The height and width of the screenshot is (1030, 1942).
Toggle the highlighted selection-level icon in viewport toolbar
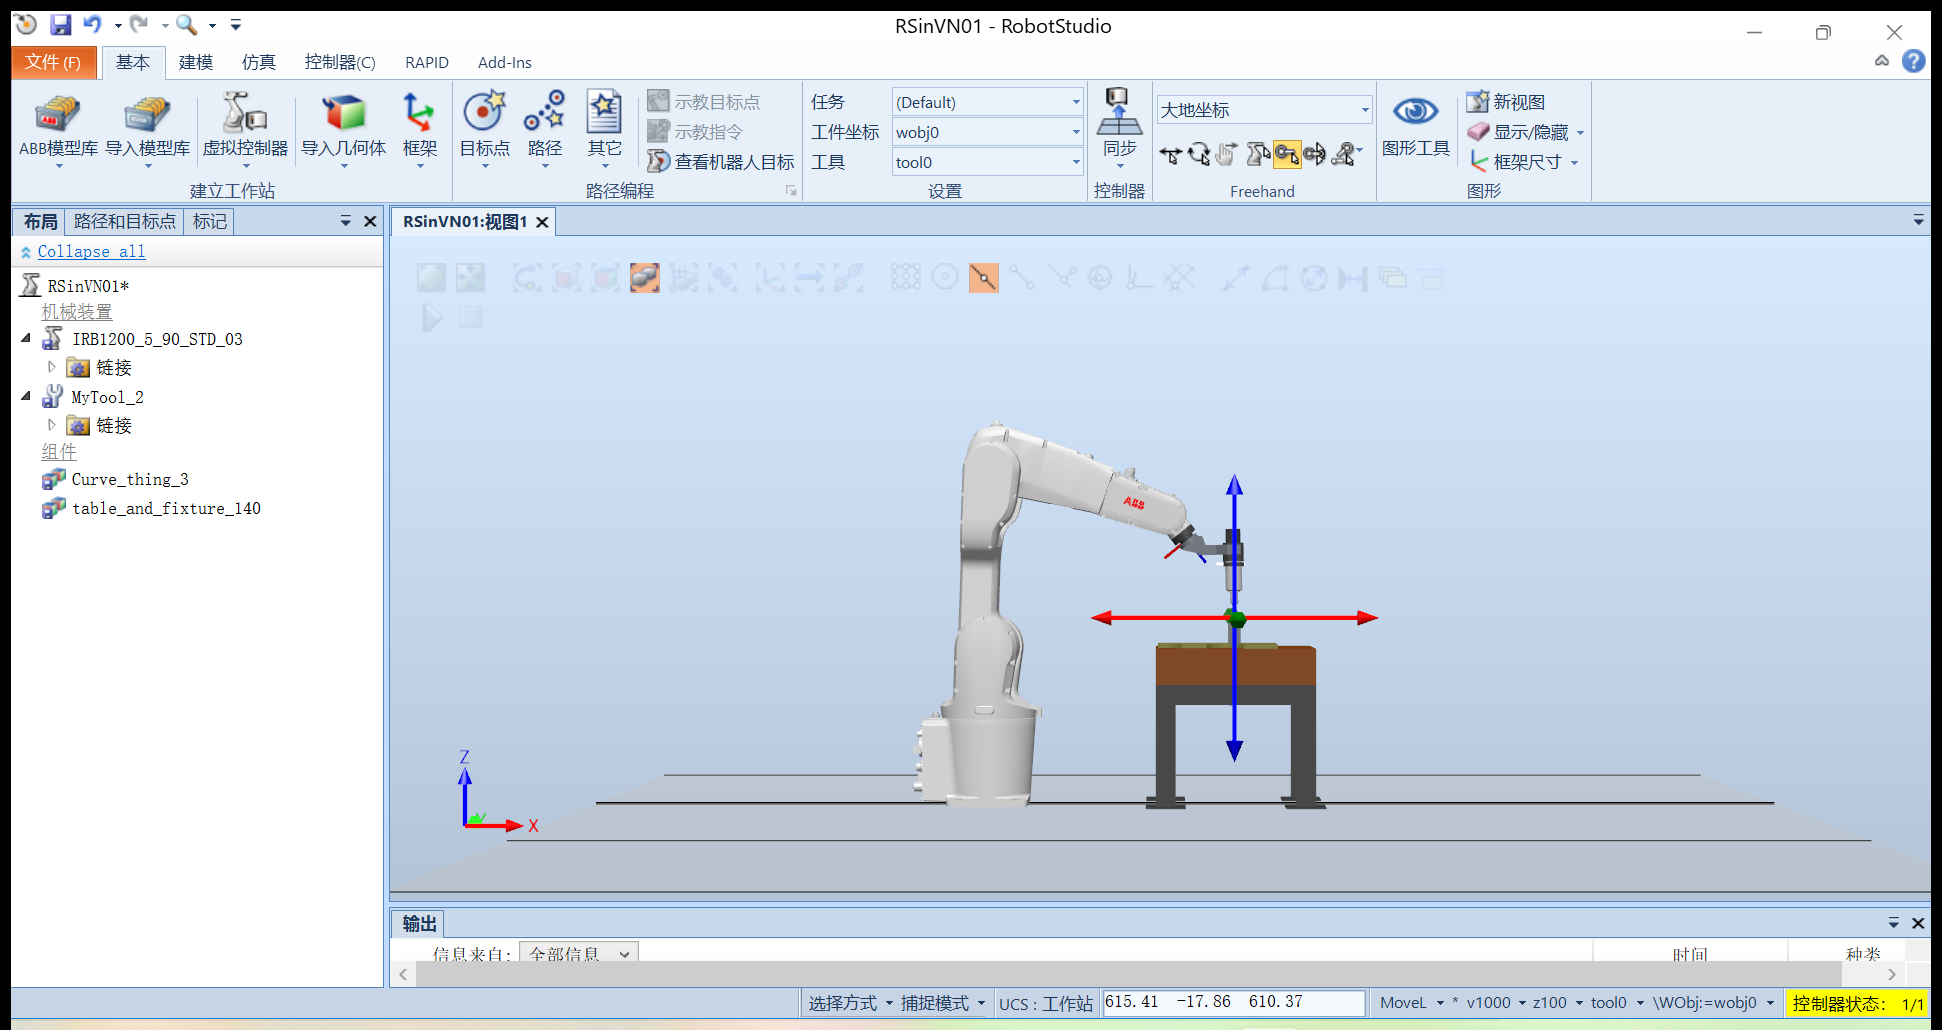[644, 278]
